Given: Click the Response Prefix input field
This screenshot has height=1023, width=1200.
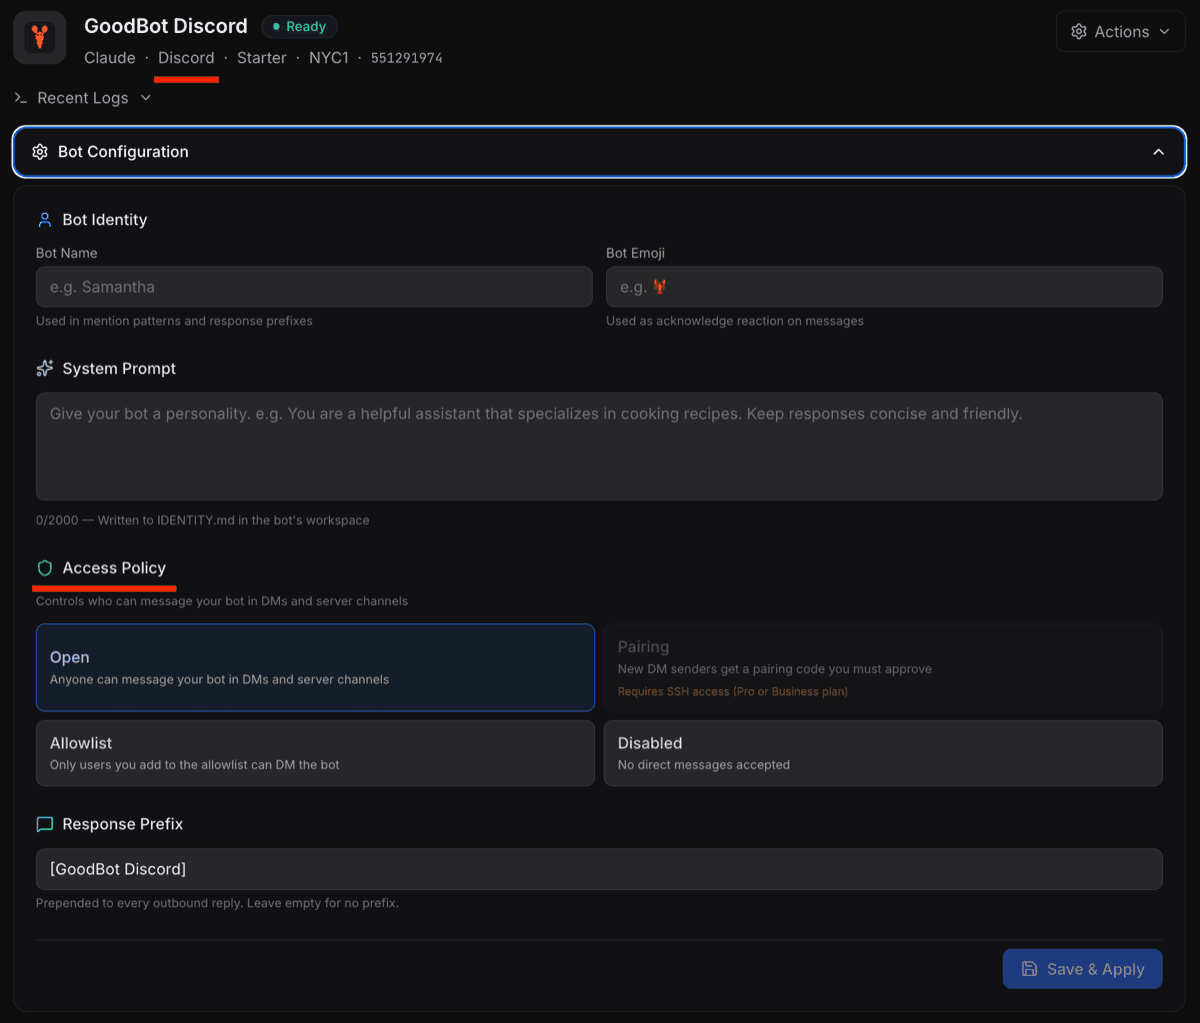Looking at the screenshot, I should click(599, 868).
